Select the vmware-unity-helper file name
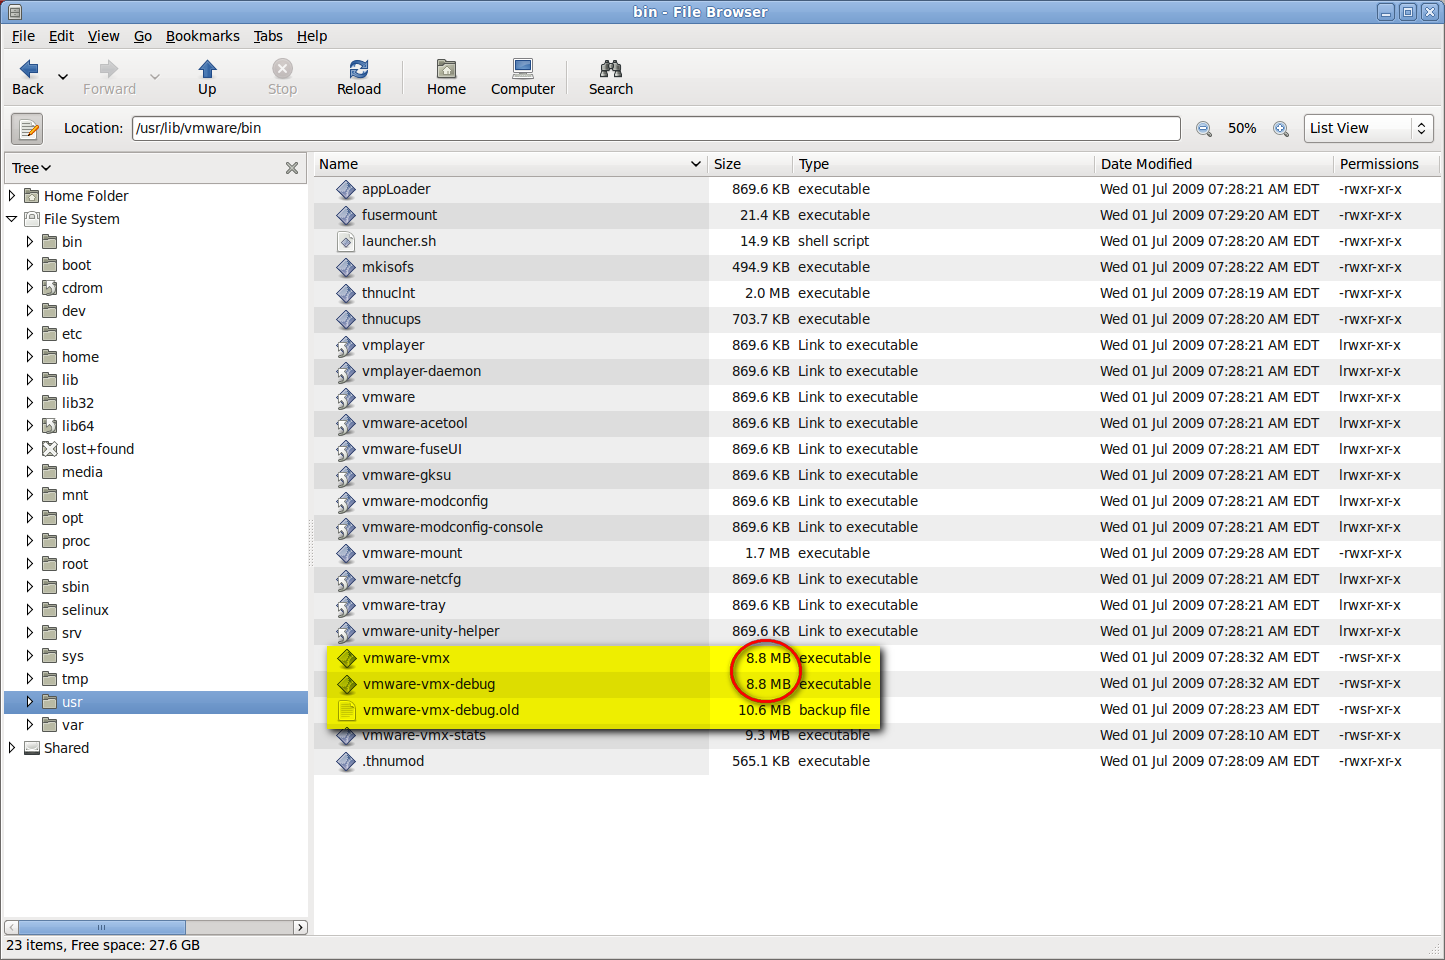Viewport: 1445px width, 960px height. click(x=430, y=631)
